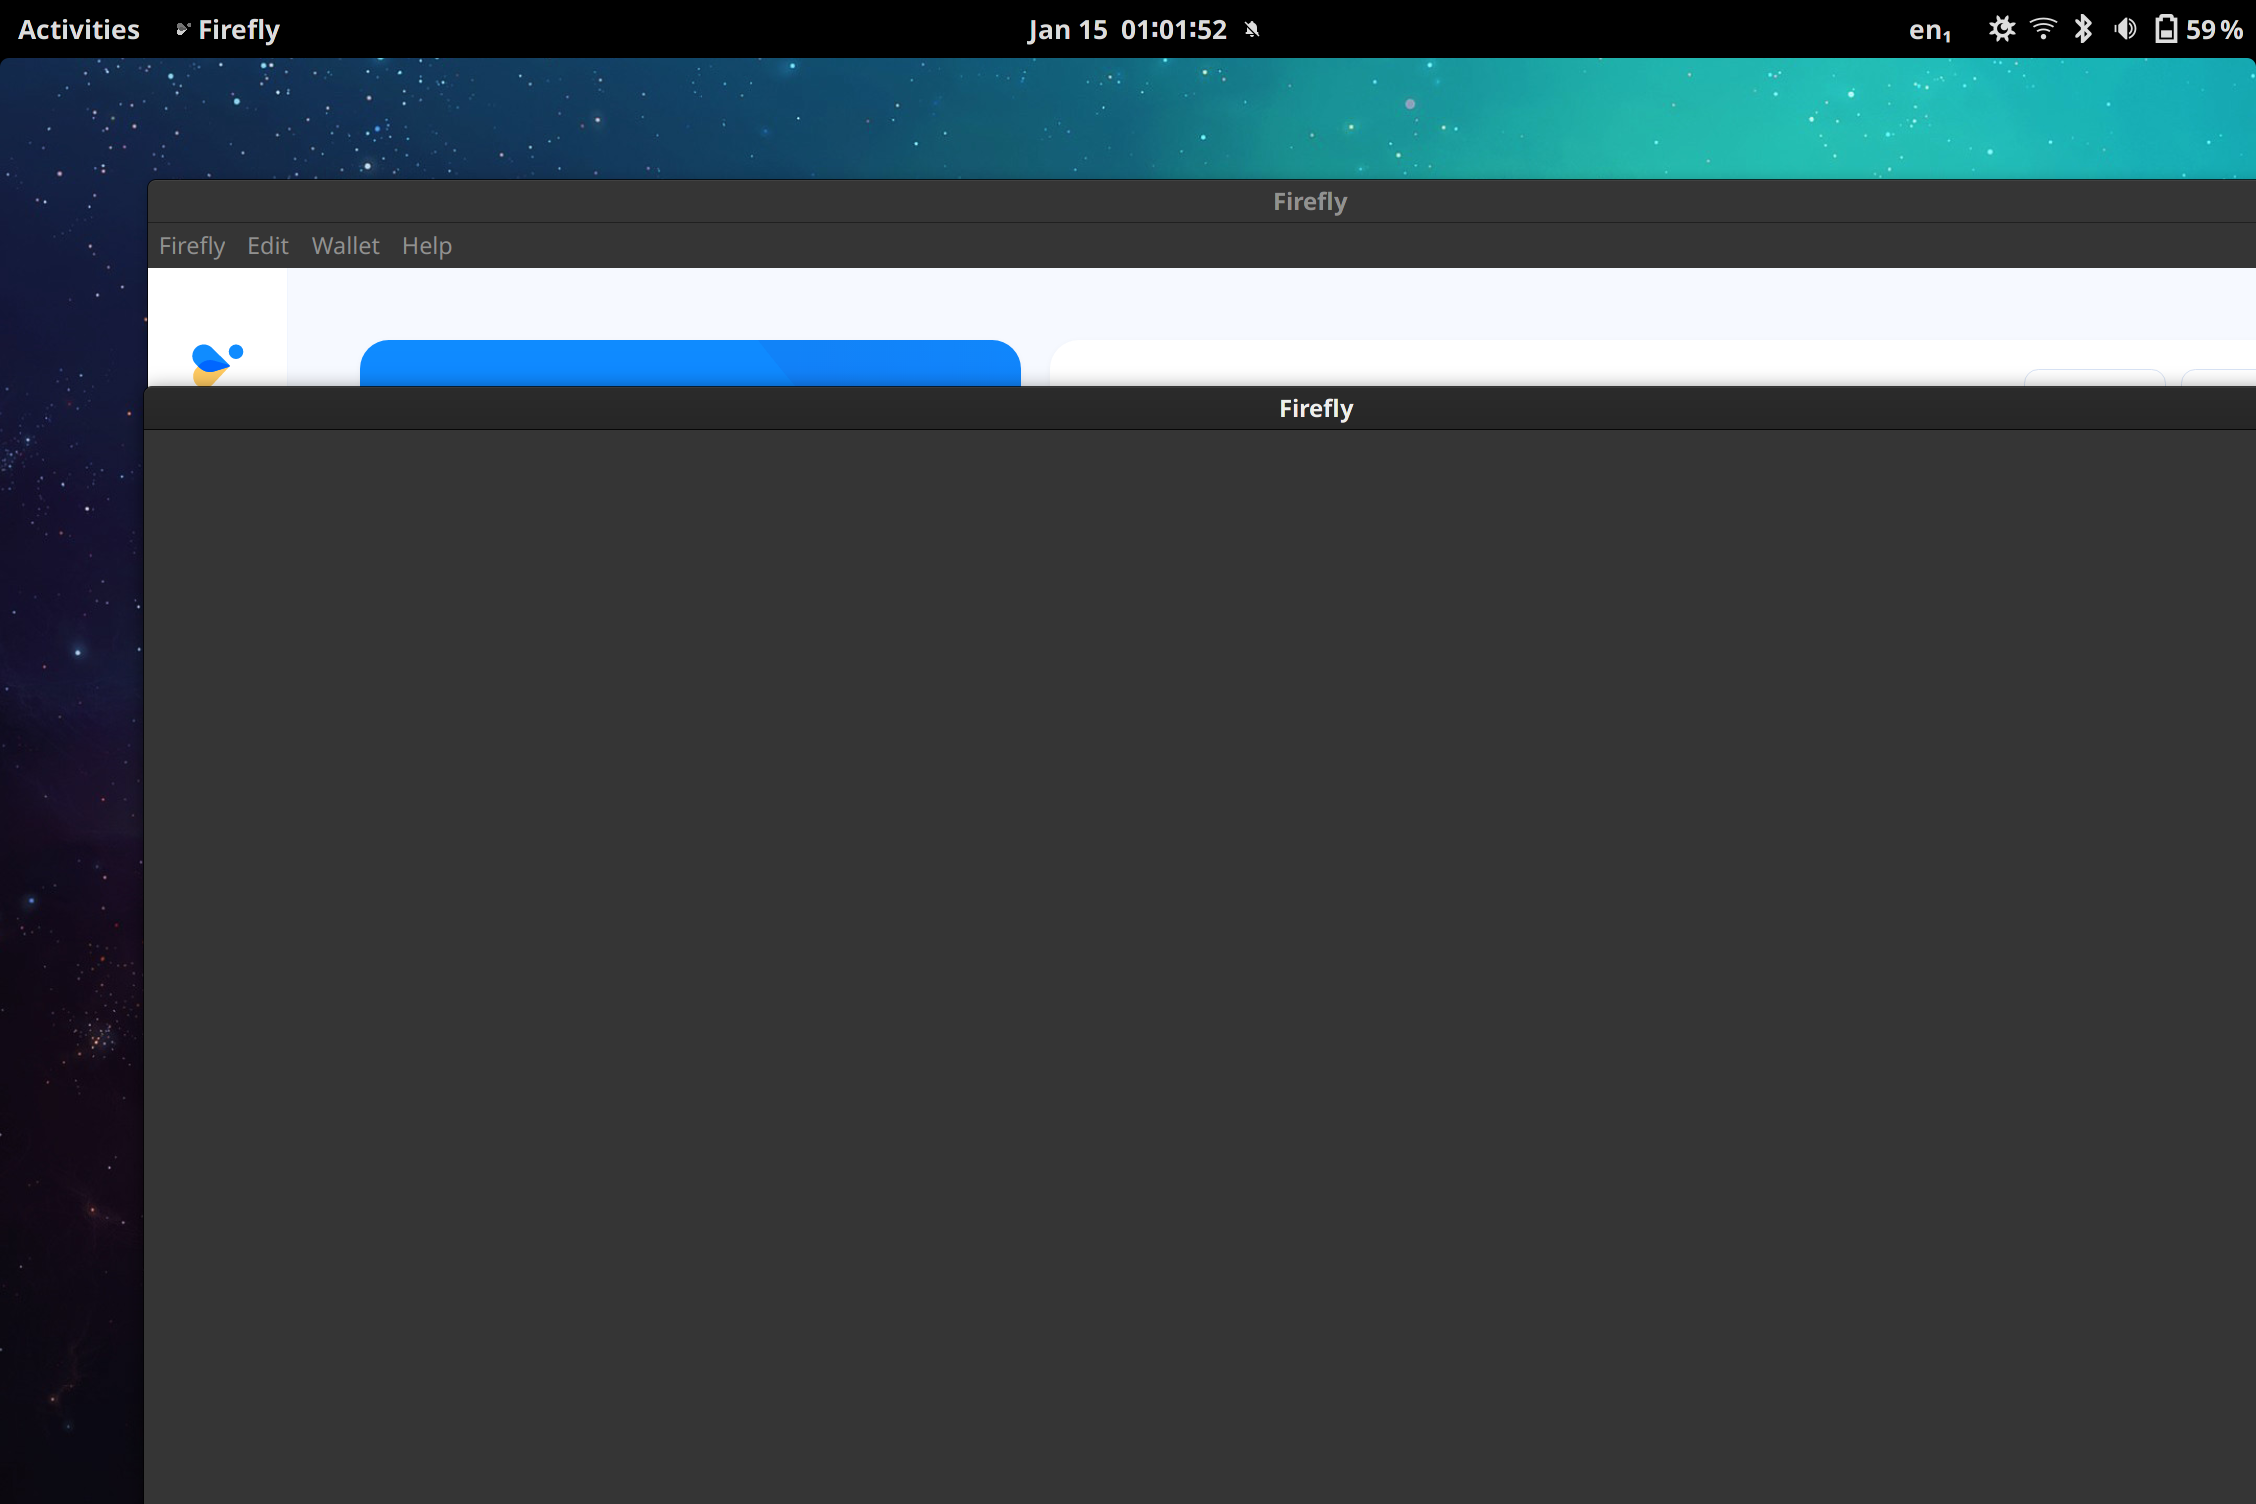Click the battery charge level indicator

click(2166, 29)
